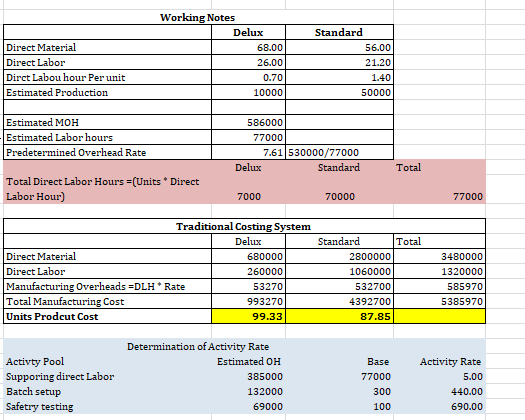Click the Base column header
This screenshot has width=525, height=420.
378,362
